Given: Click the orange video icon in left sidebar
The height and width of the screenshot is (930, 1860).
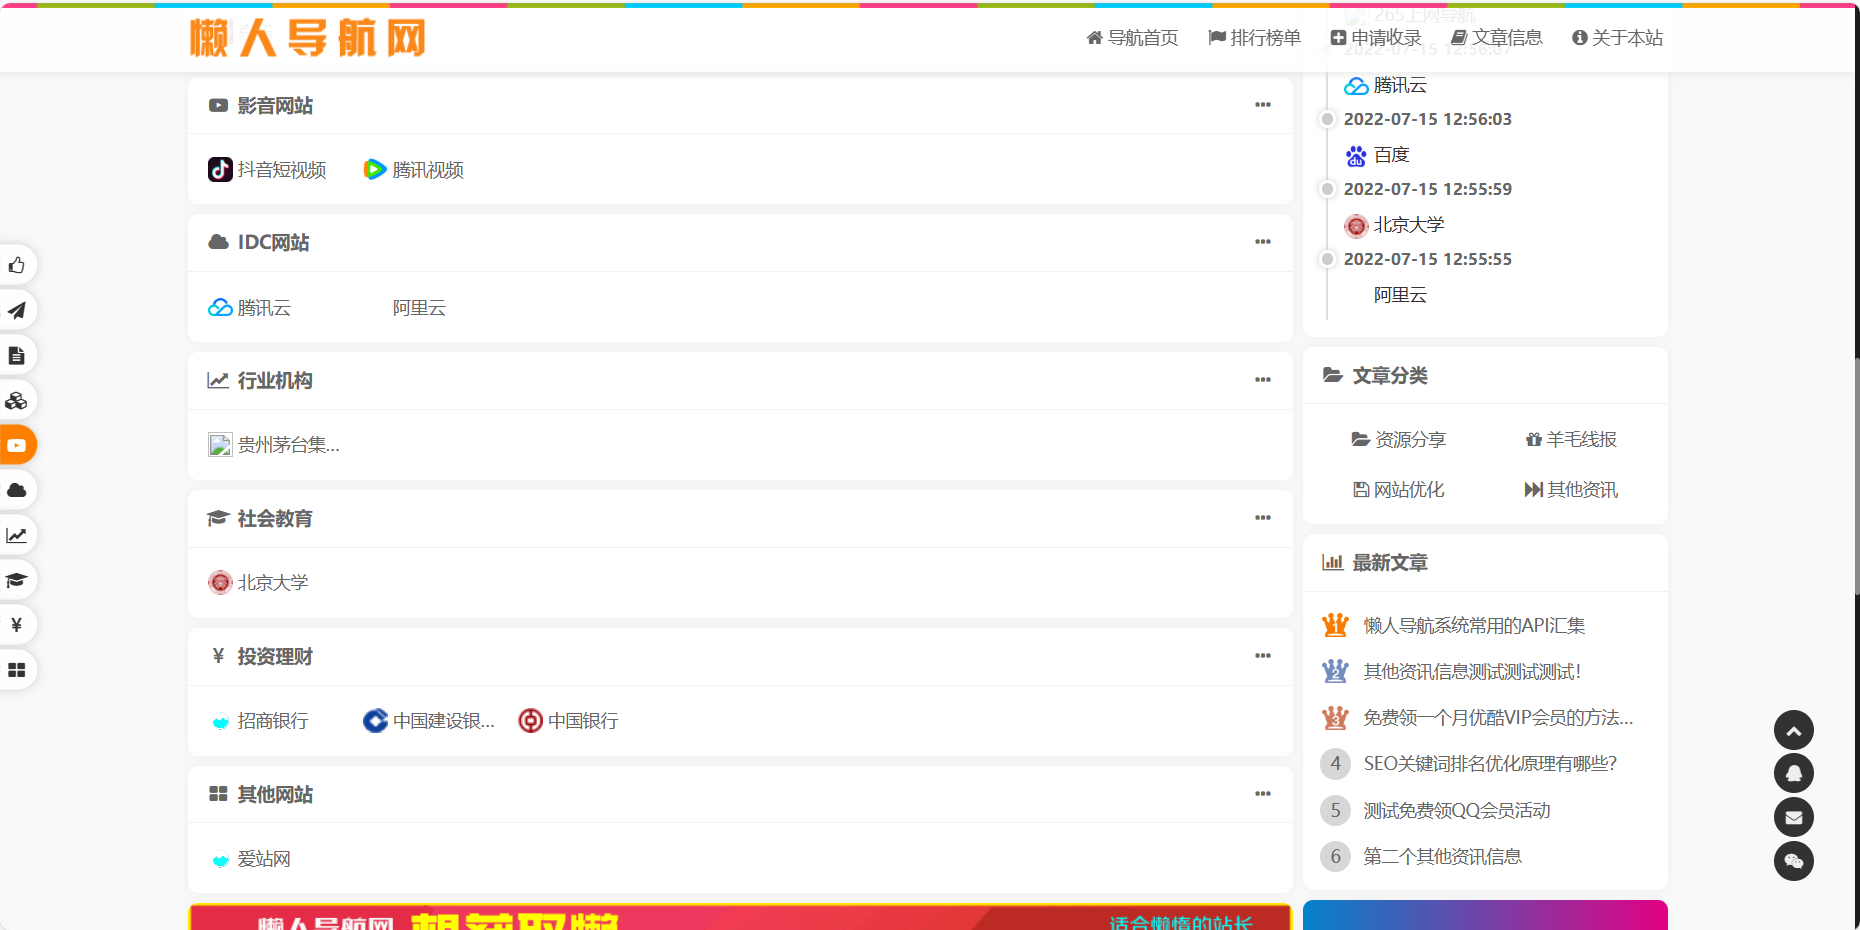Looking at the screenshot, I should [17, 445].
